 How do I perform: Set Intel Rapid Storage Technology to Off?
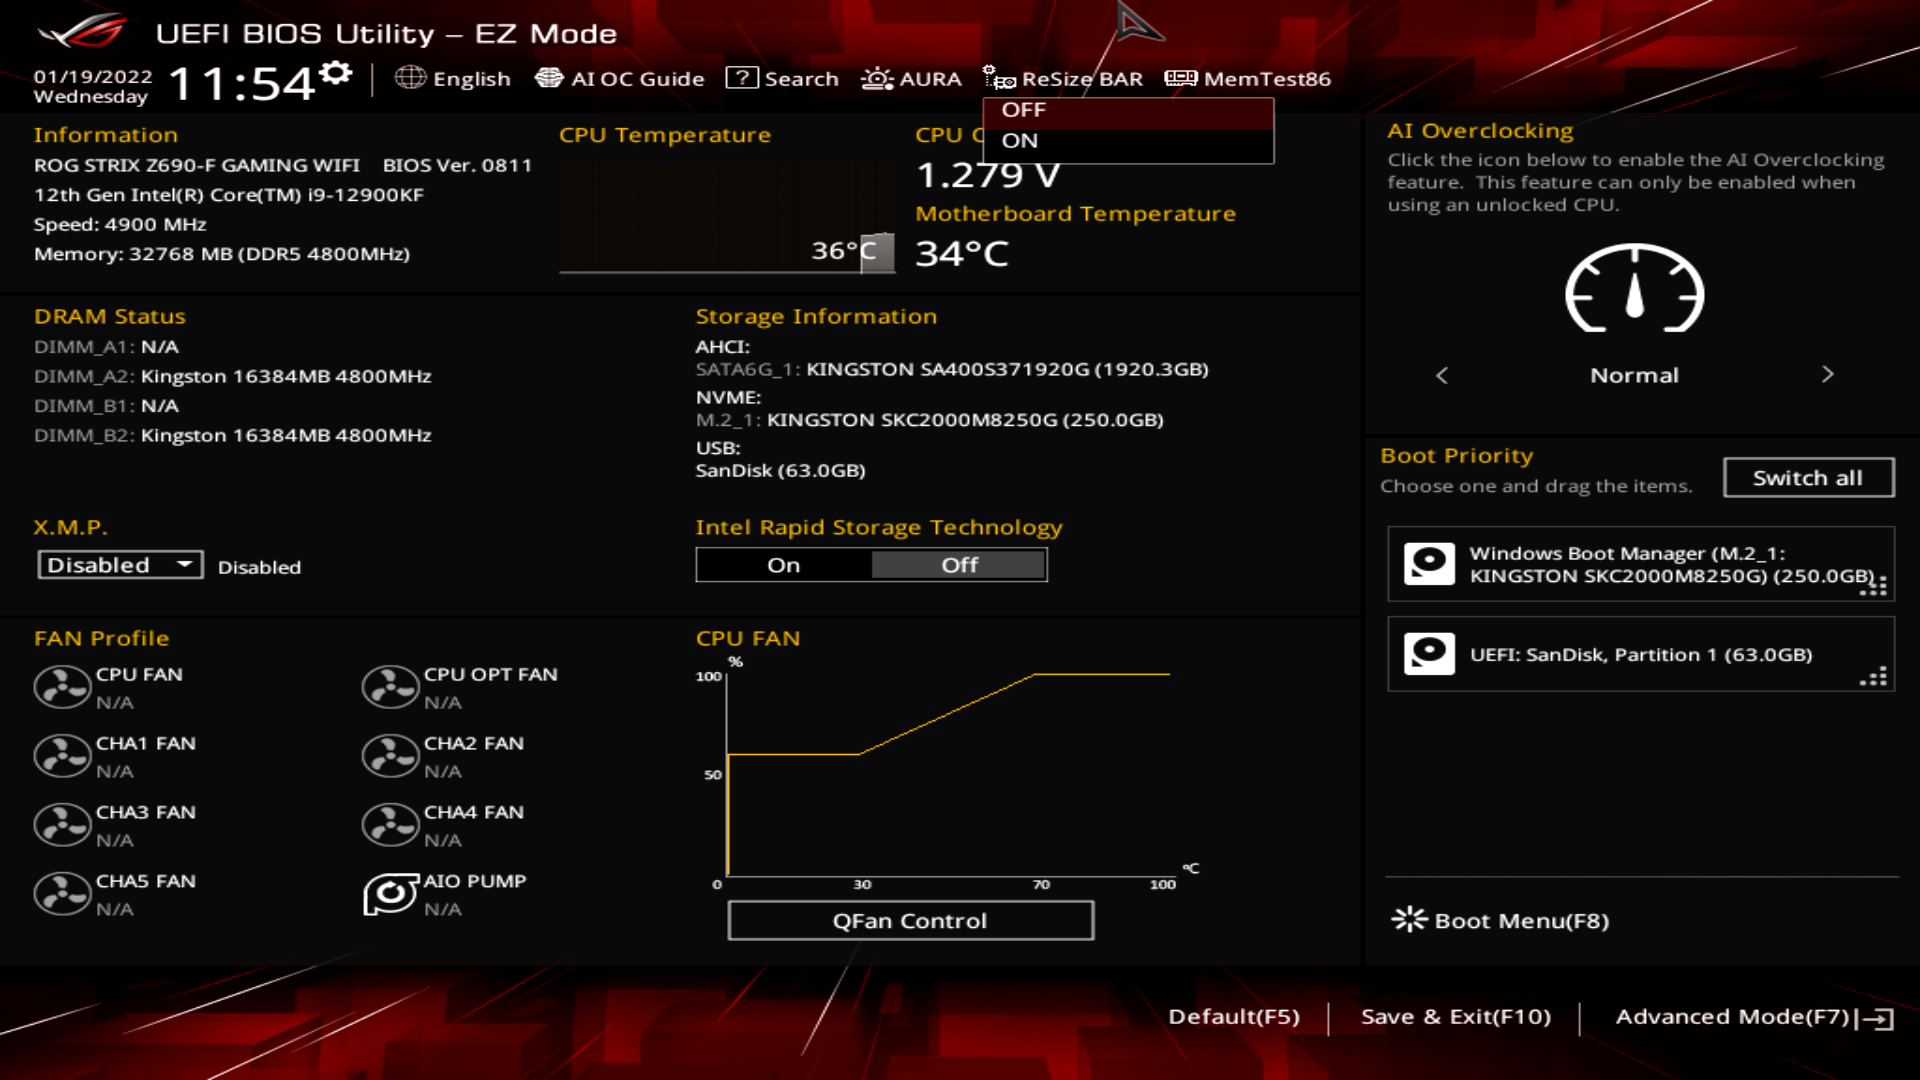click(x=959, y=565)
